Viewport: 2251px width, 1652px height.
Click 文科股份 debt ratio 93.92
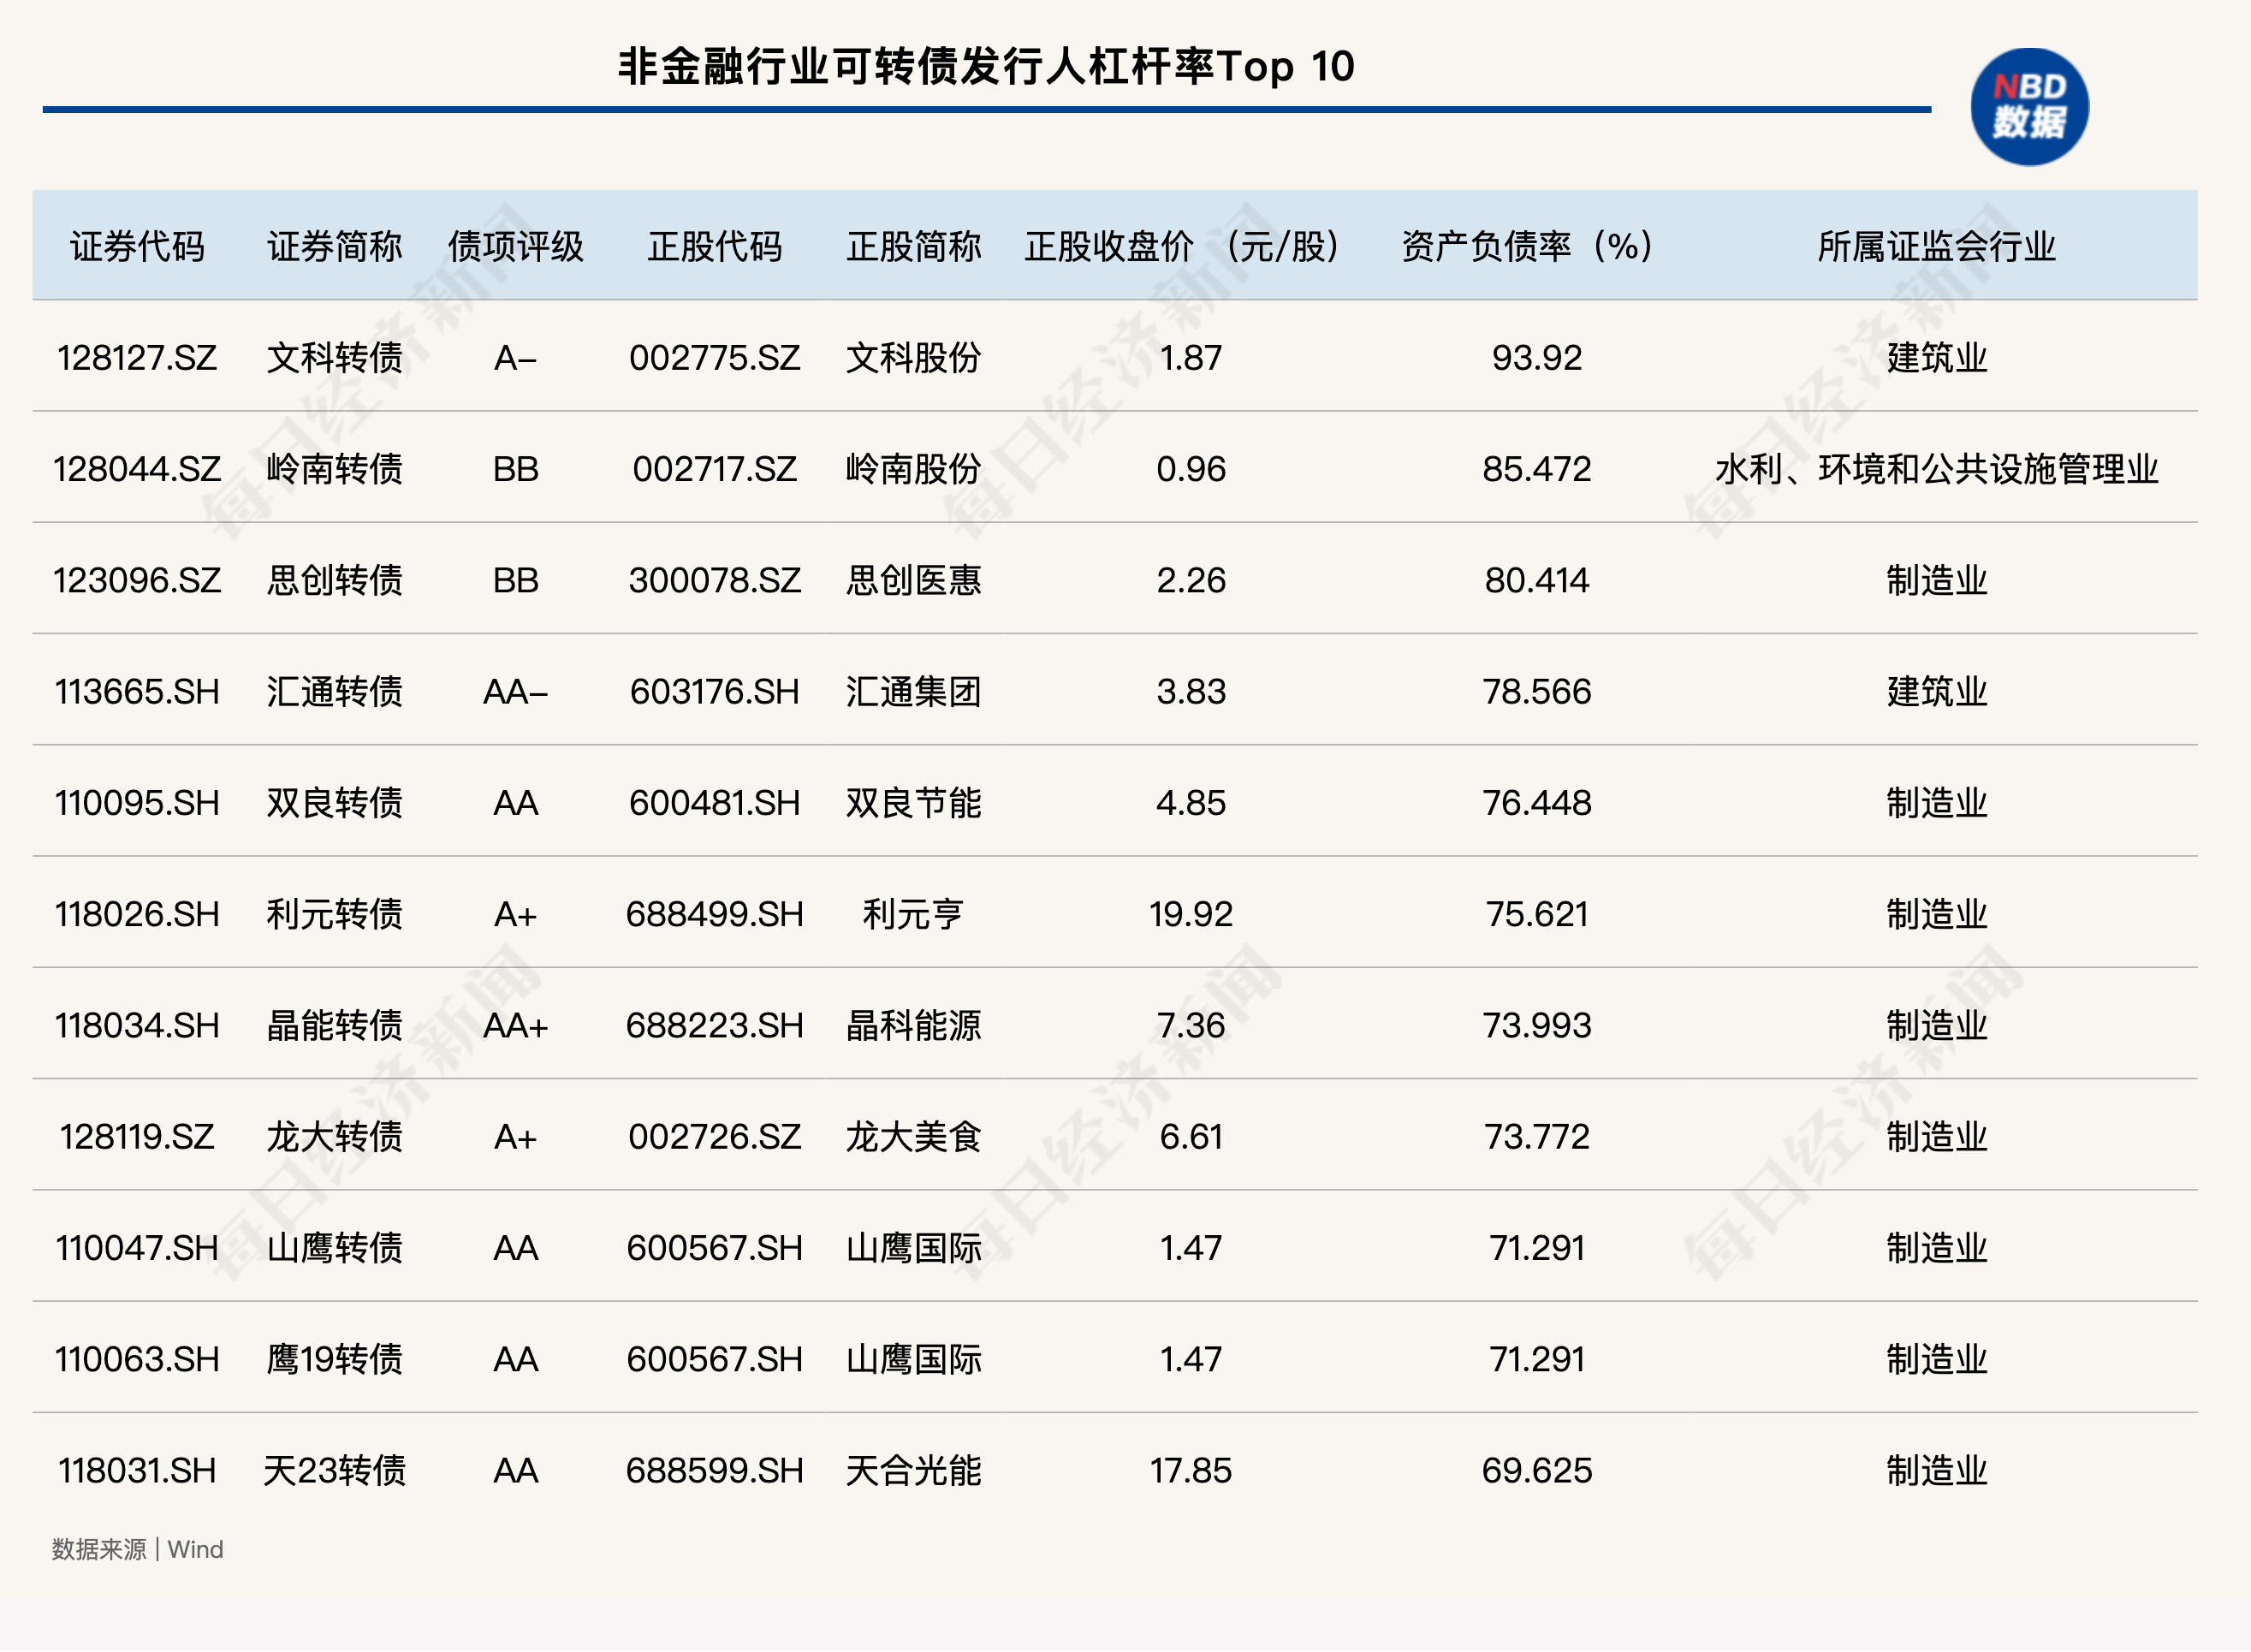tap(1536, 358)
